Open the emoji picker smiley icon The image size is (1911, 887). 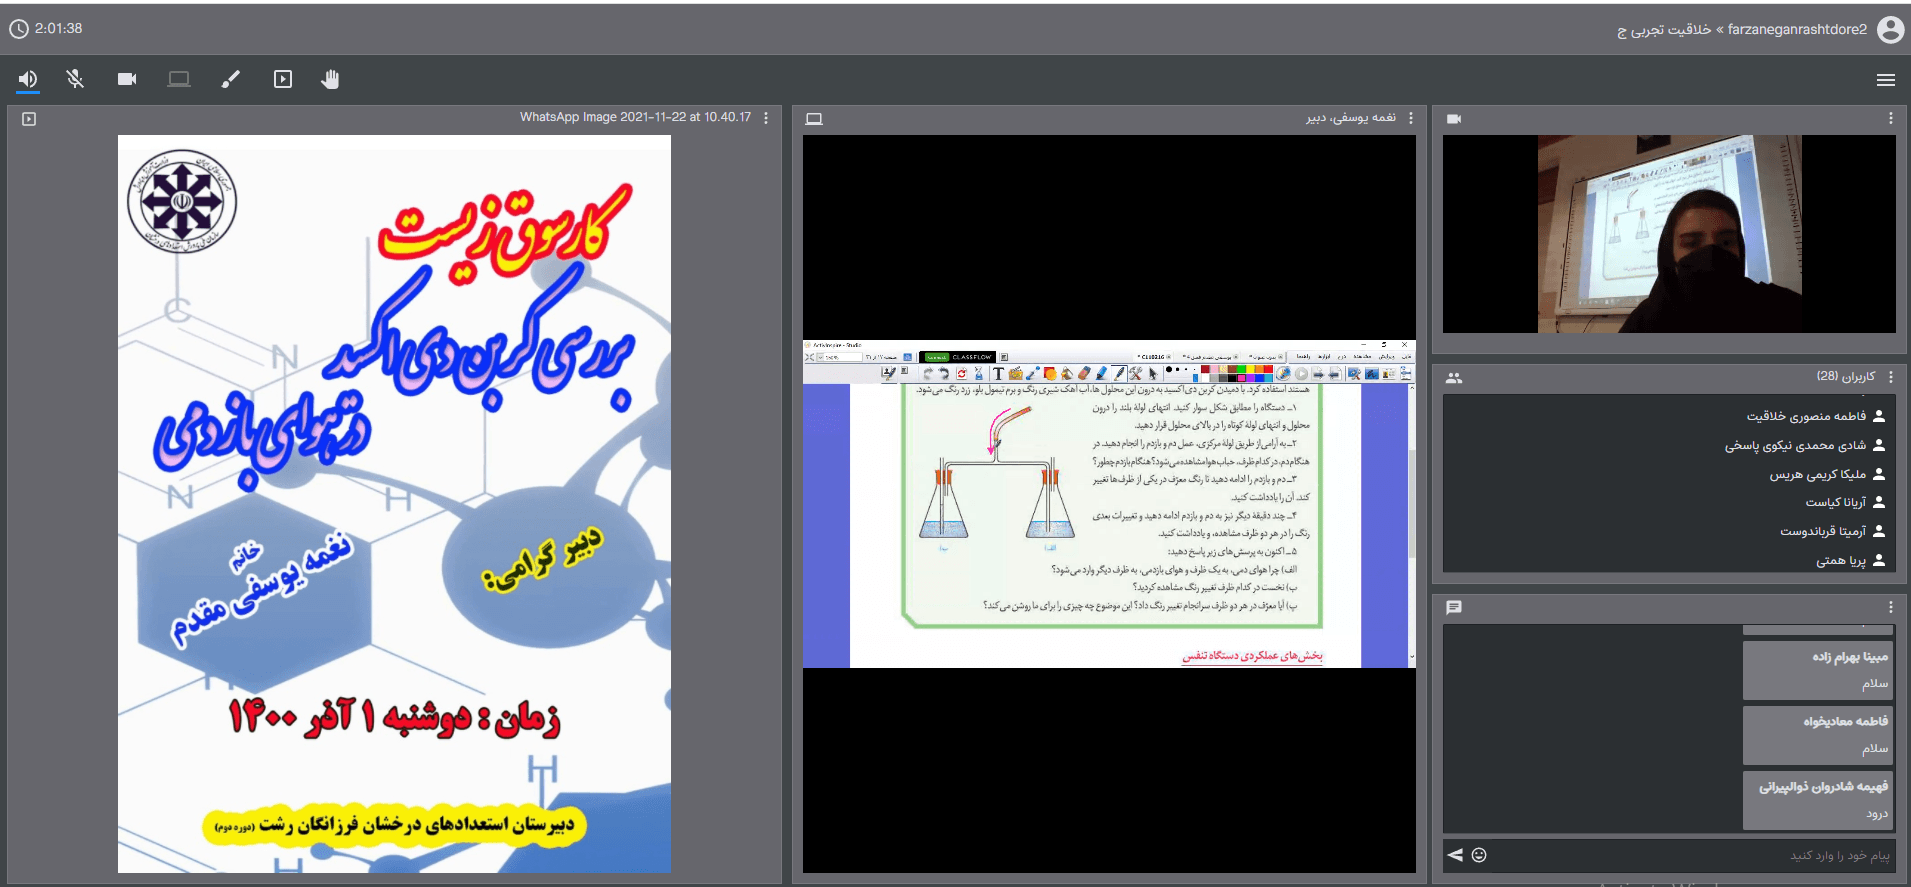(1479, 855)
